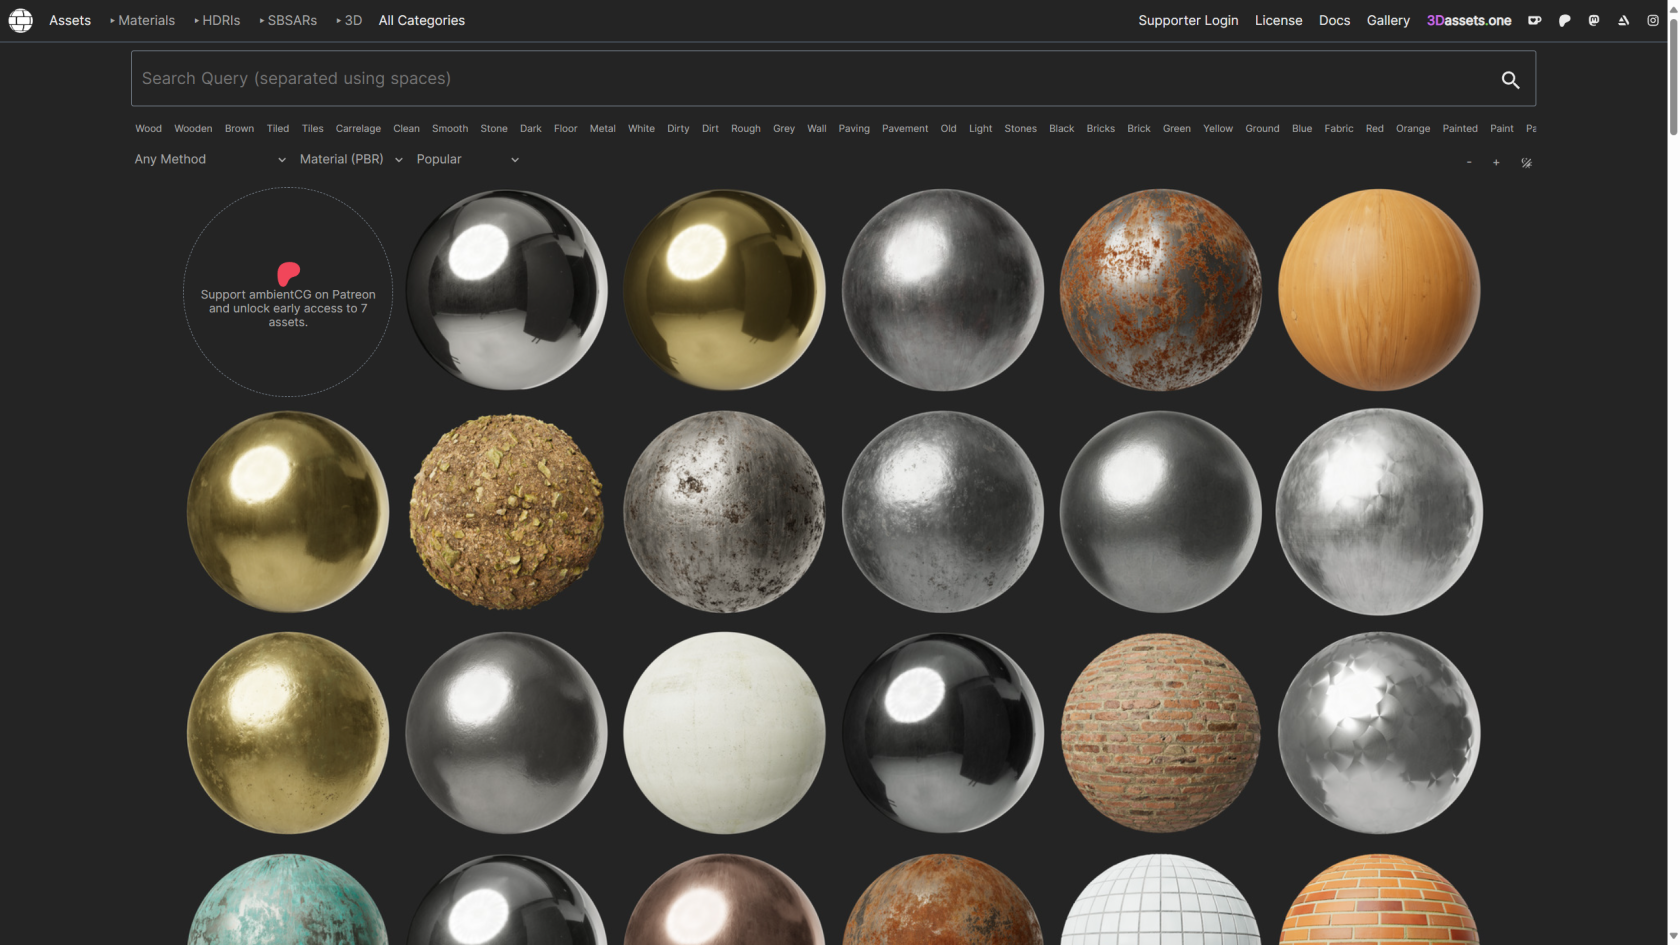Filter by the Smooth tag
The image size is (1680, 945).
pyautogui.click(x=450, y=128)
